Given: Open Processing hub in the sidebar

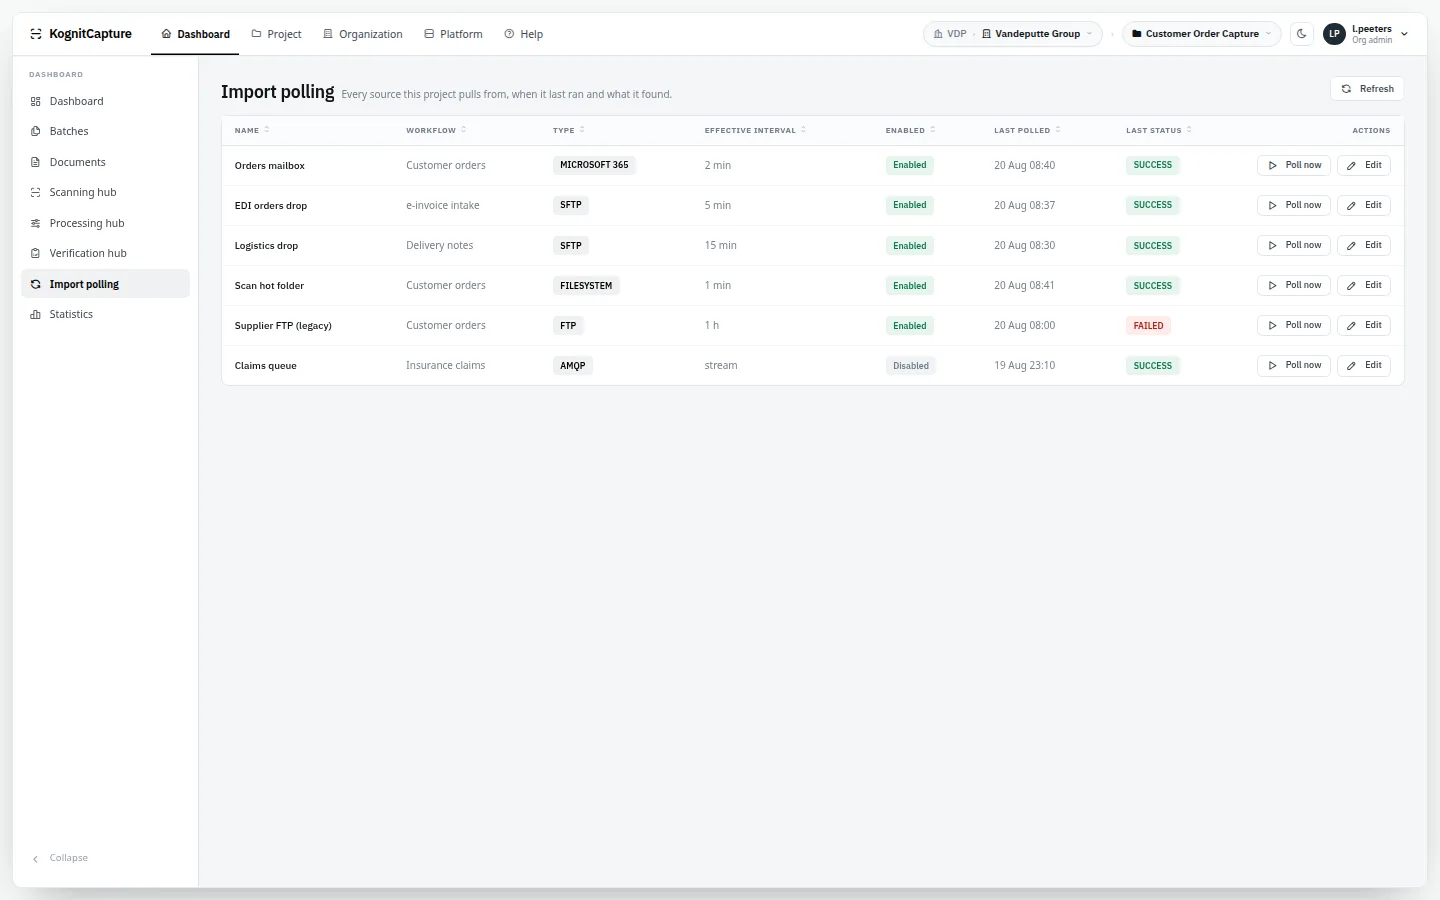Looking at the screenshot, I should coord(105,223).
